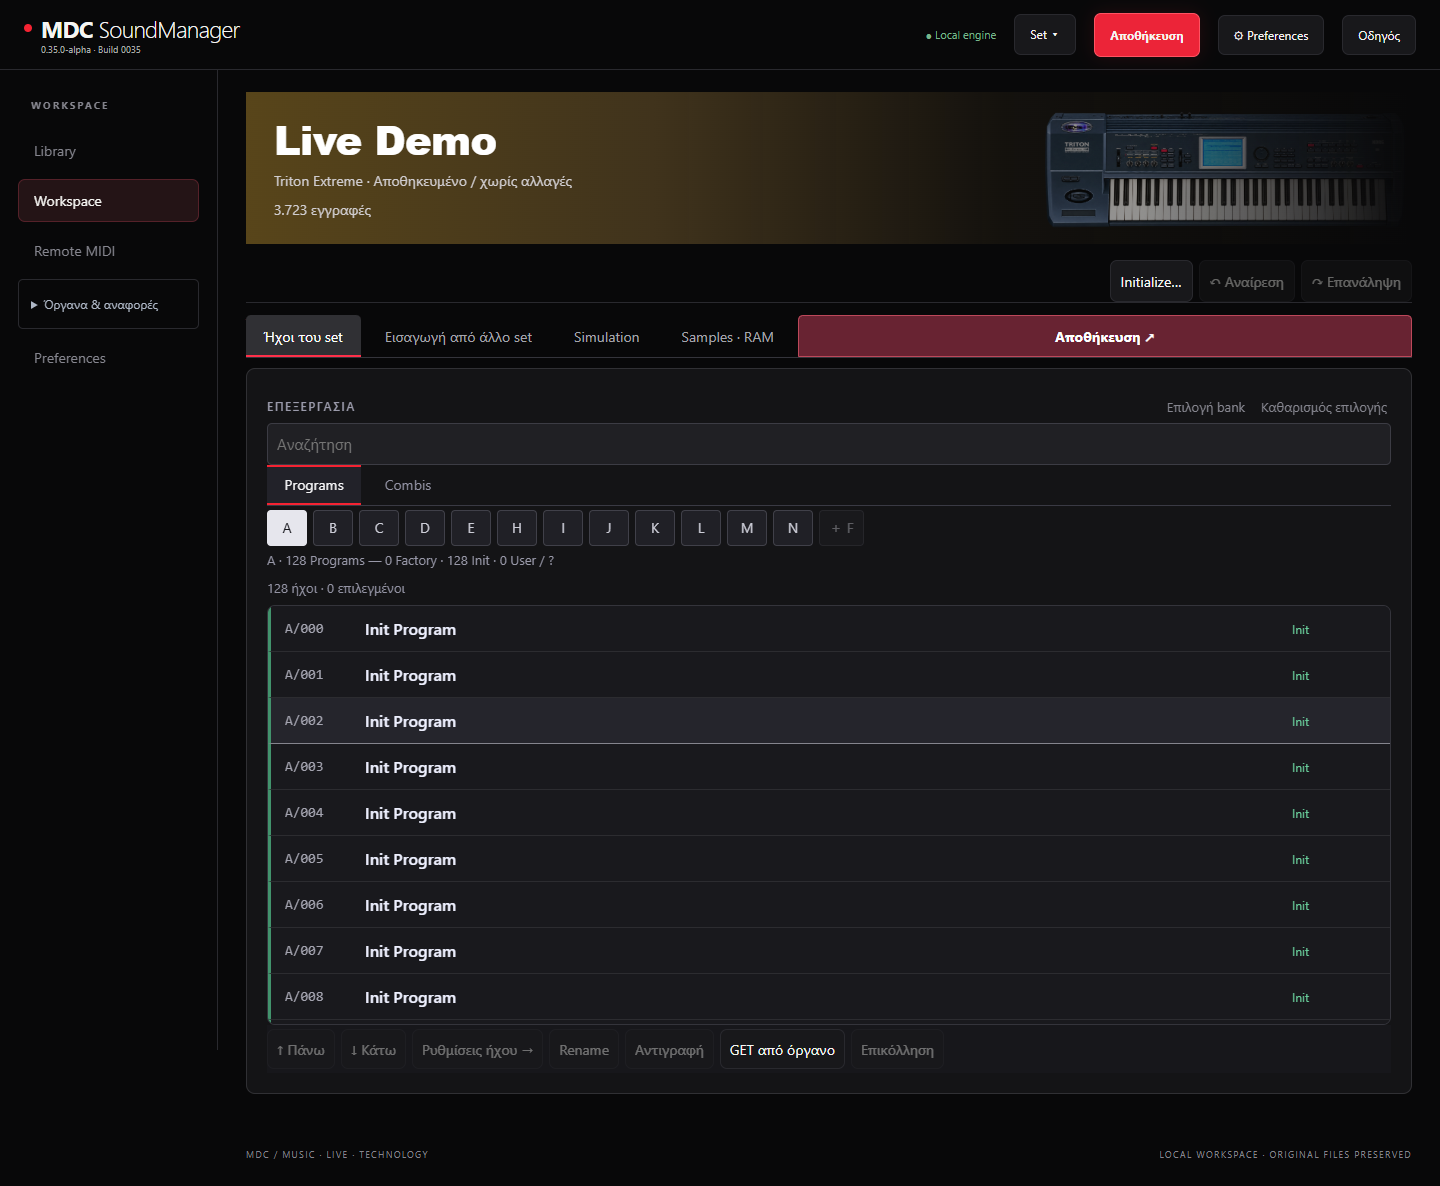Select bank D
The height and width of the screenshot is (1186, 1440).
click(x=425, y=528)
